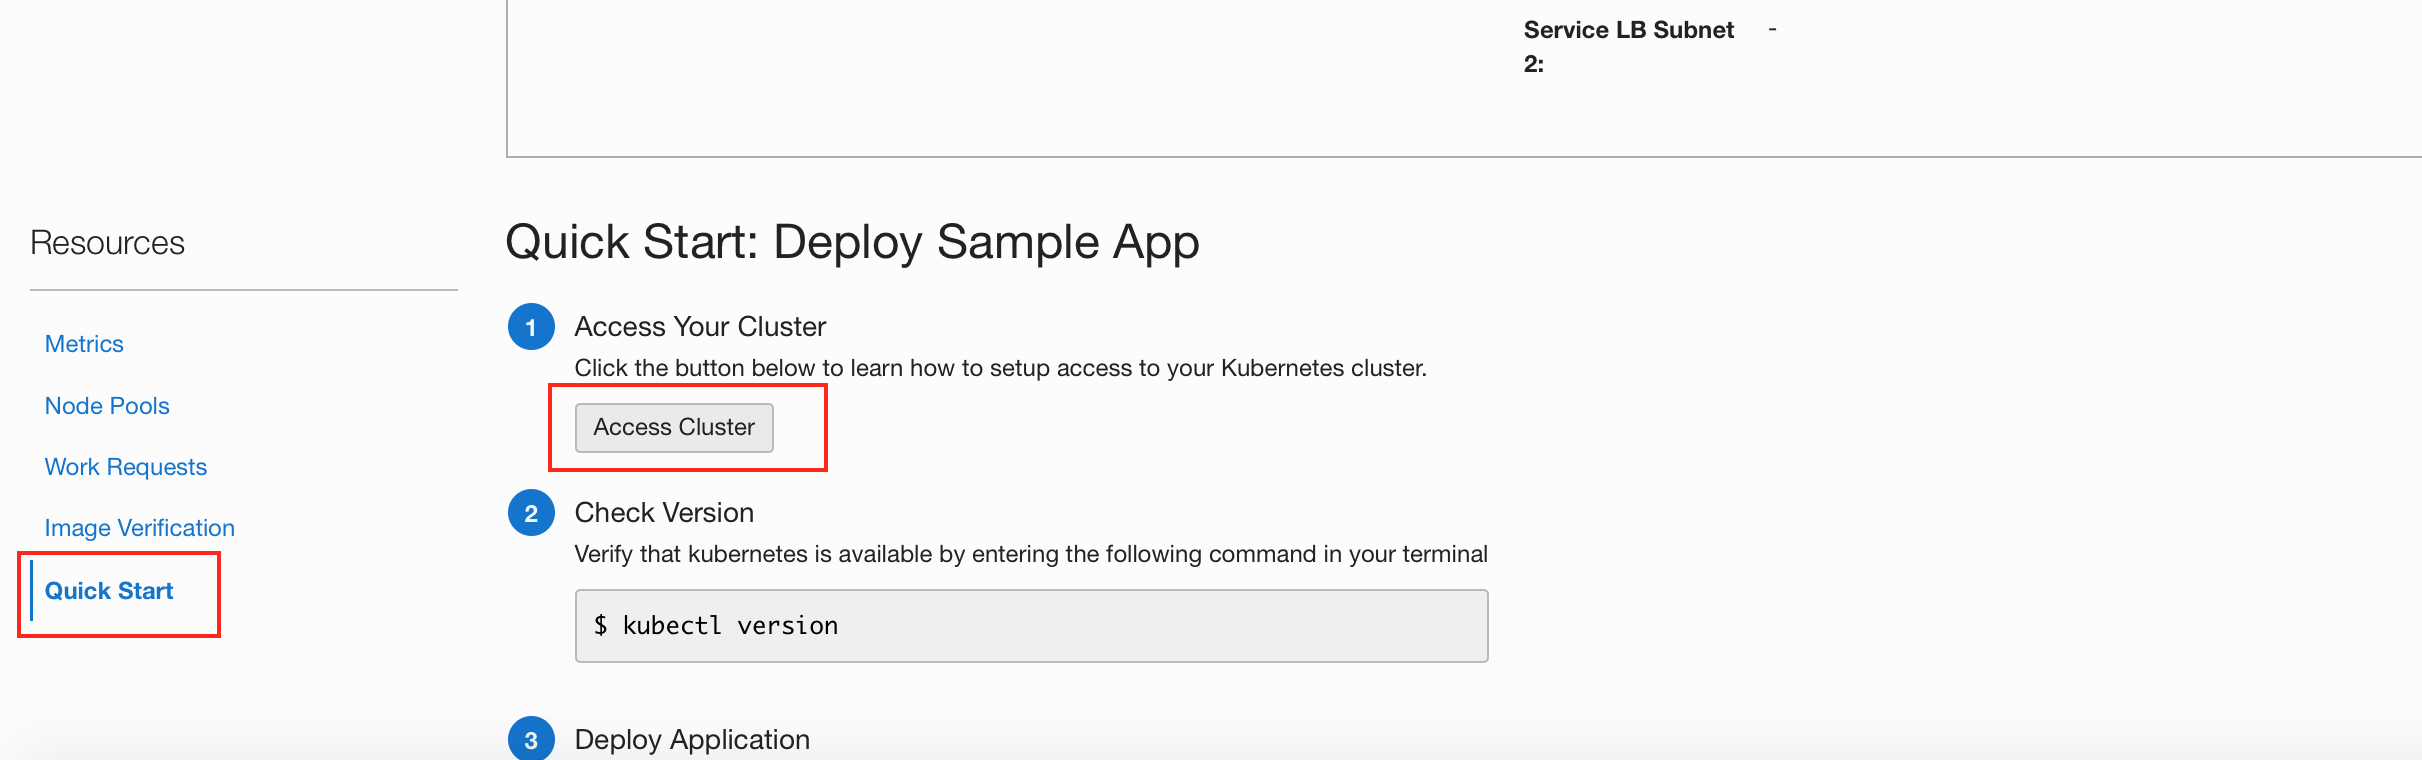2422x760 pixels.
Task: Click the Access Your Cluster step title
Action: [x=700, y=327]
